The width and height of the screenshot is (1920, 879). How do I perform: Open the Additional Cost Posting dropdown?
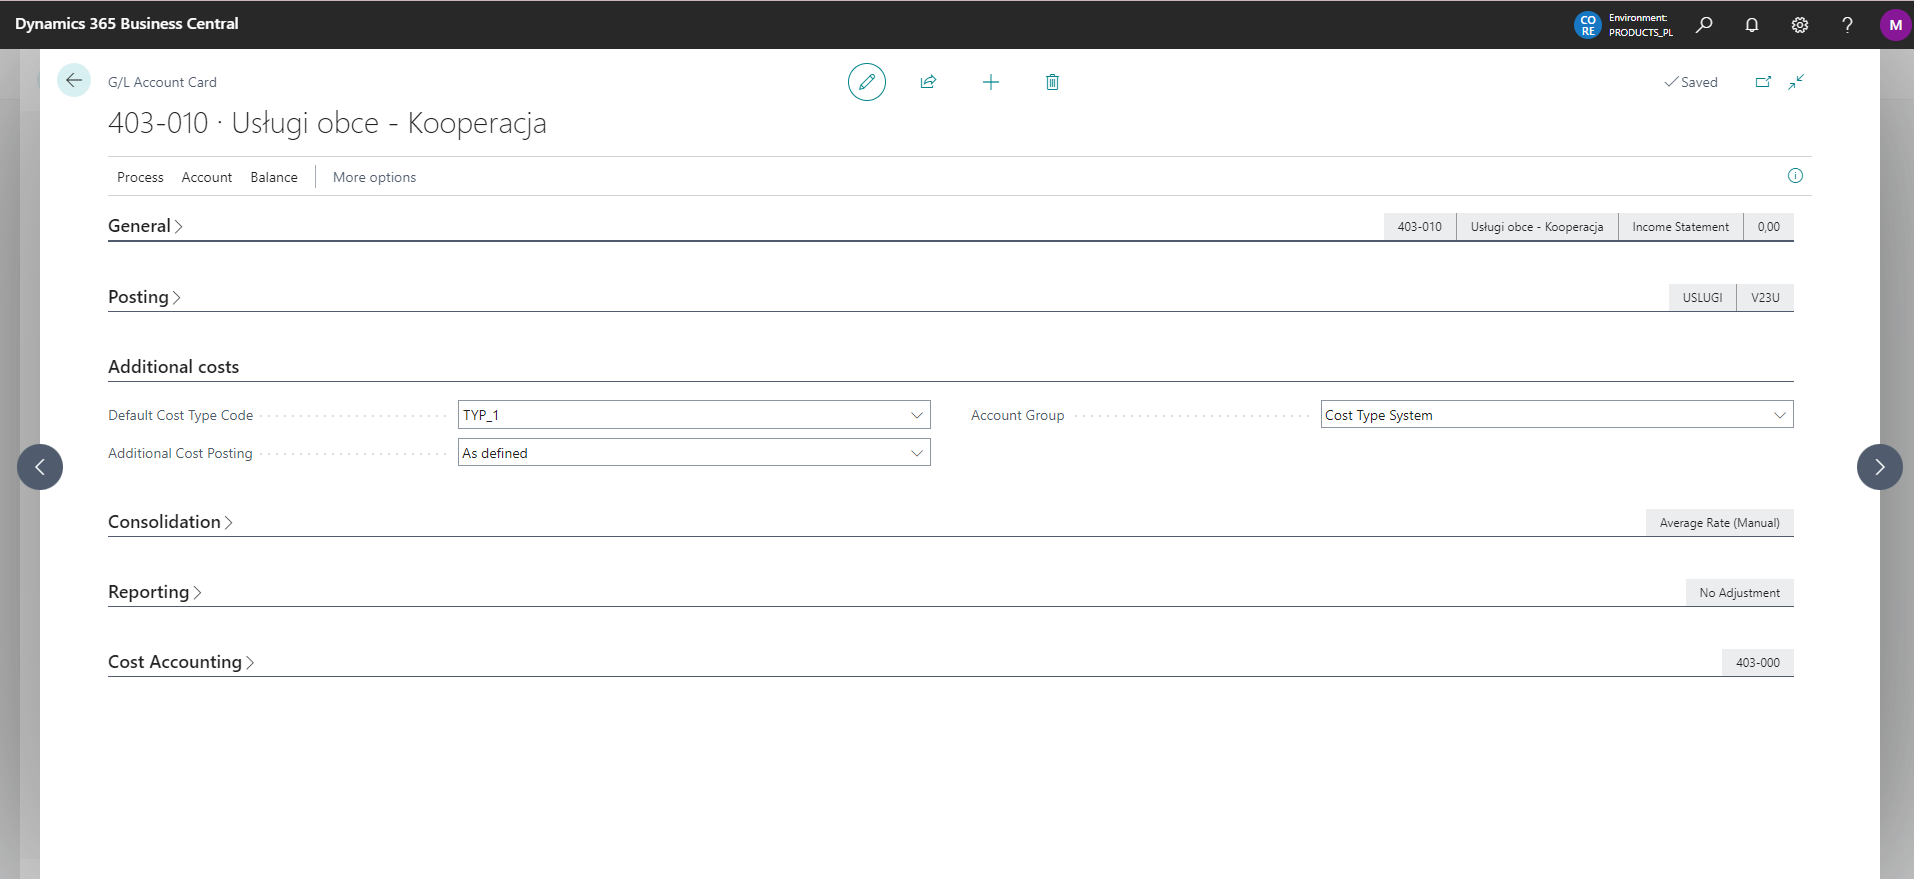click(916, 453)
